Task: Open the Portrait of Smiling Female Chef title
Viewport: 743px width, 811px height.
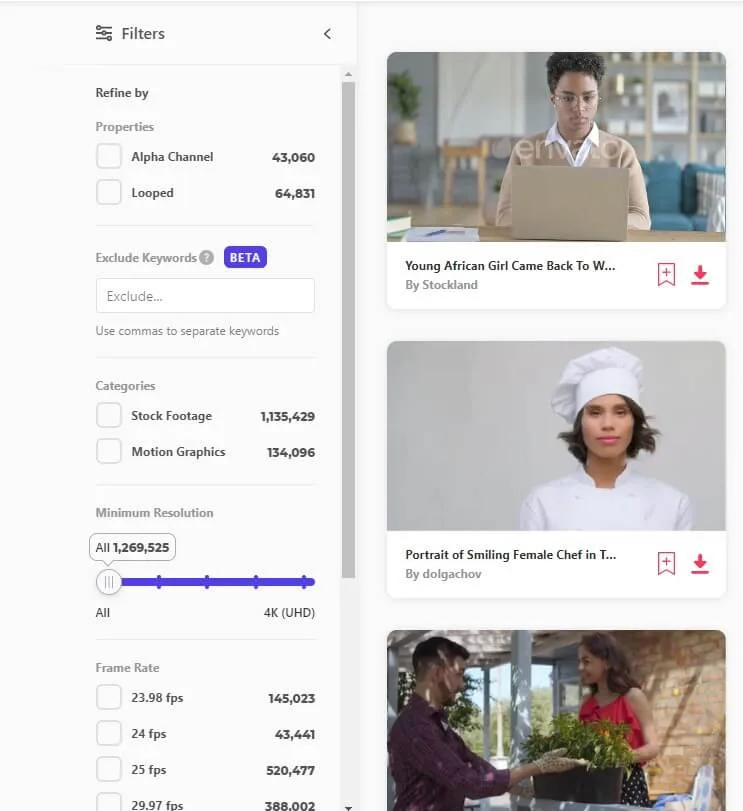Action: tap(511, 555)
